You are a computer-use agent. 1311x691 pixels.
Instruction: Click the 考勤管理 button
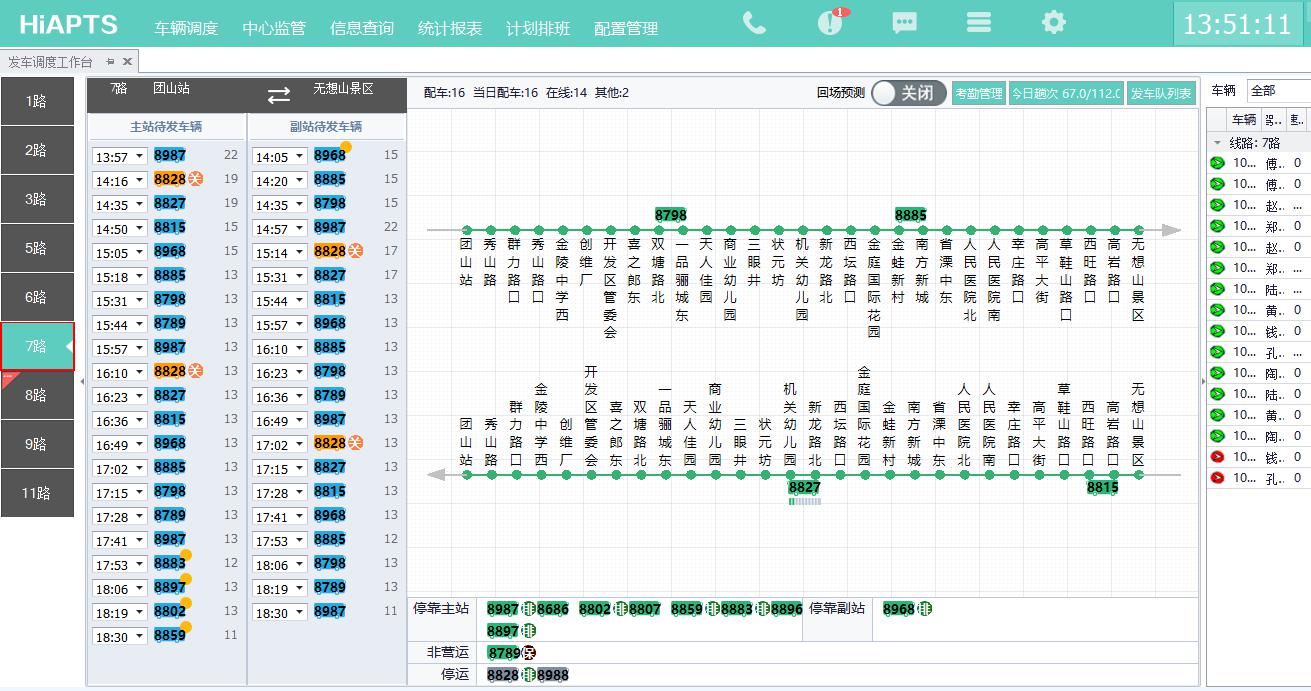tap(978, 94)
